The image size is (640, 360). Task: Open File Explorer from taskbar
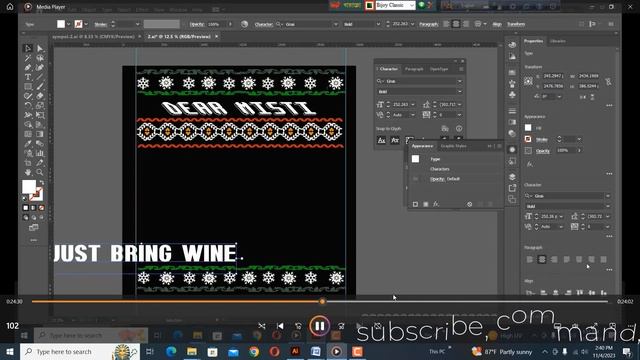click(192, 351)
